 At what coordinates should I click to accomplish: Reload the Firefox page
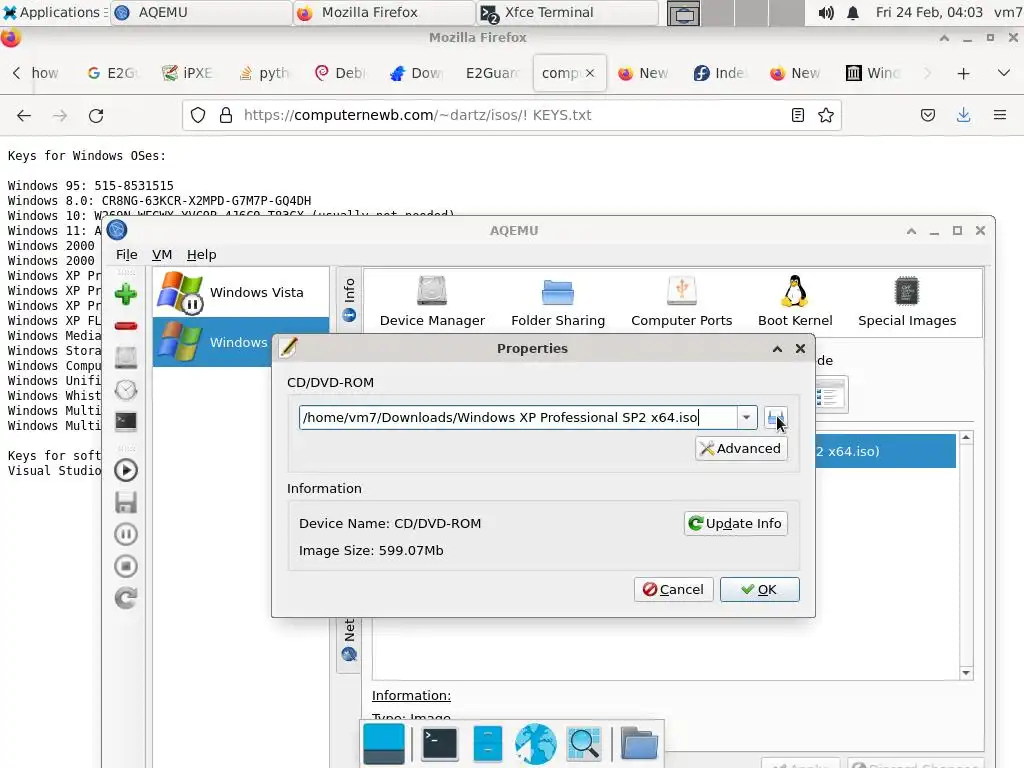96,116
